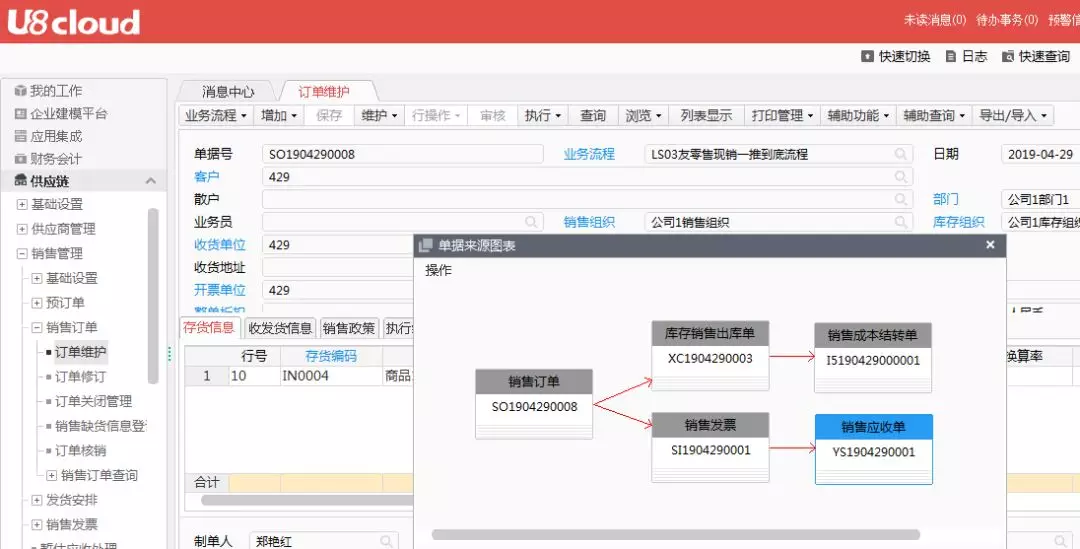Close the 单据来源图表 dialog
The image size is (1080, 549).
click(x=990, y=245)
